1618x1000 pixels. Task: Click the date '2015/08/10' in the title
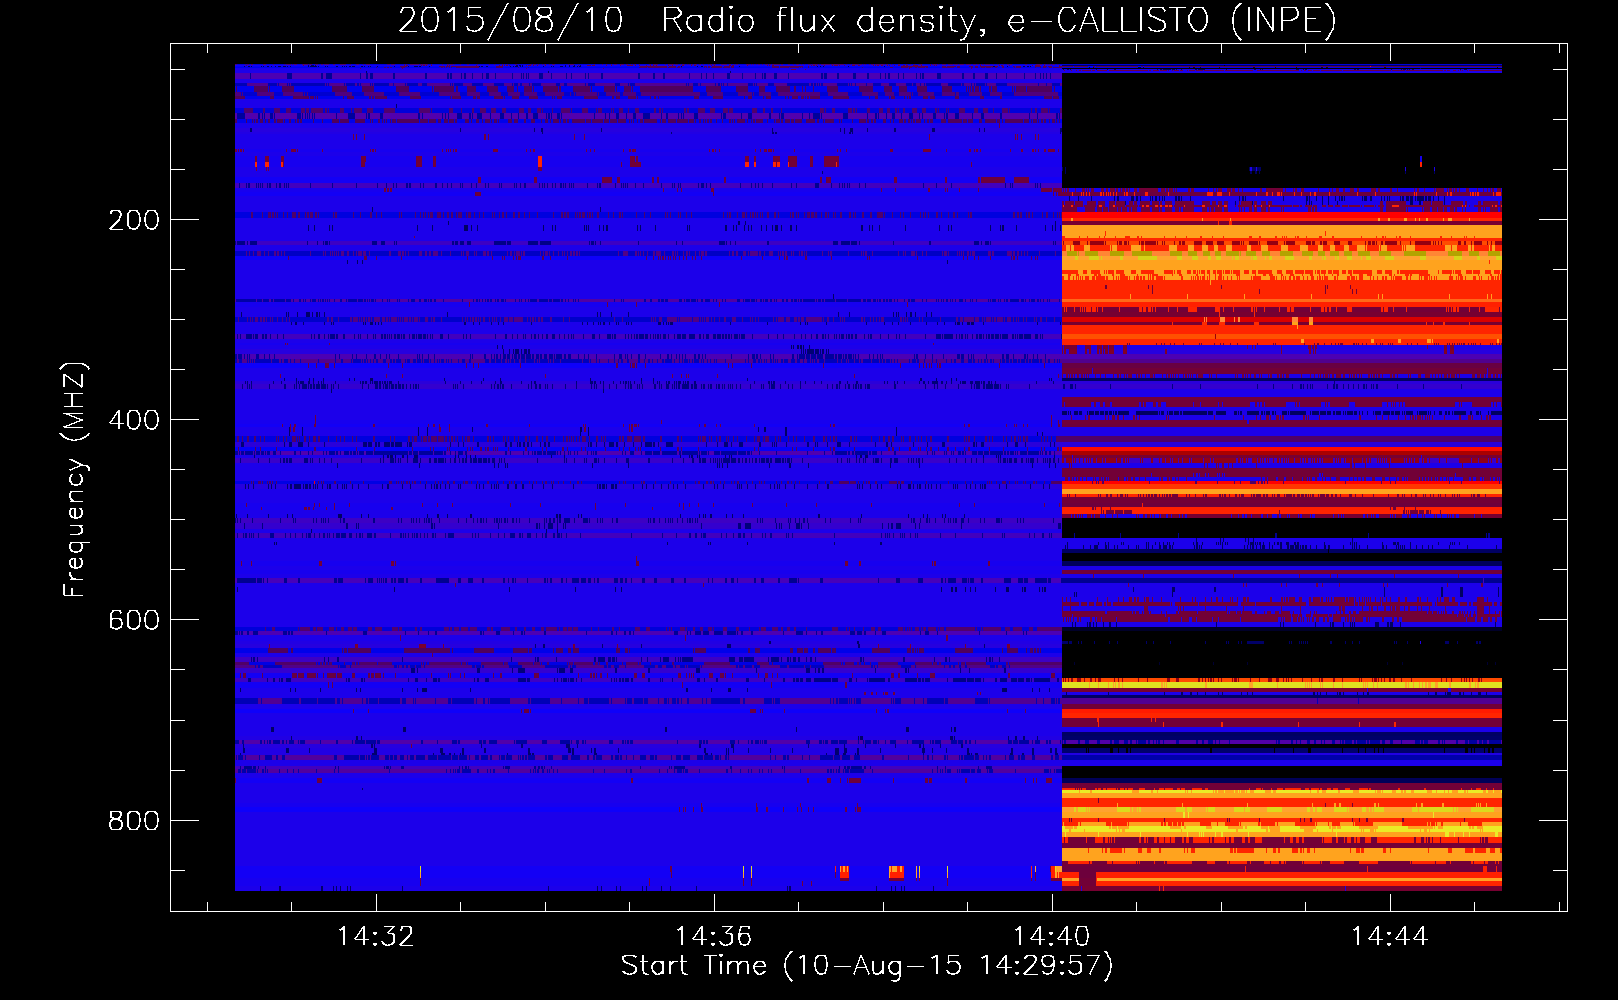tap(511, 21)
